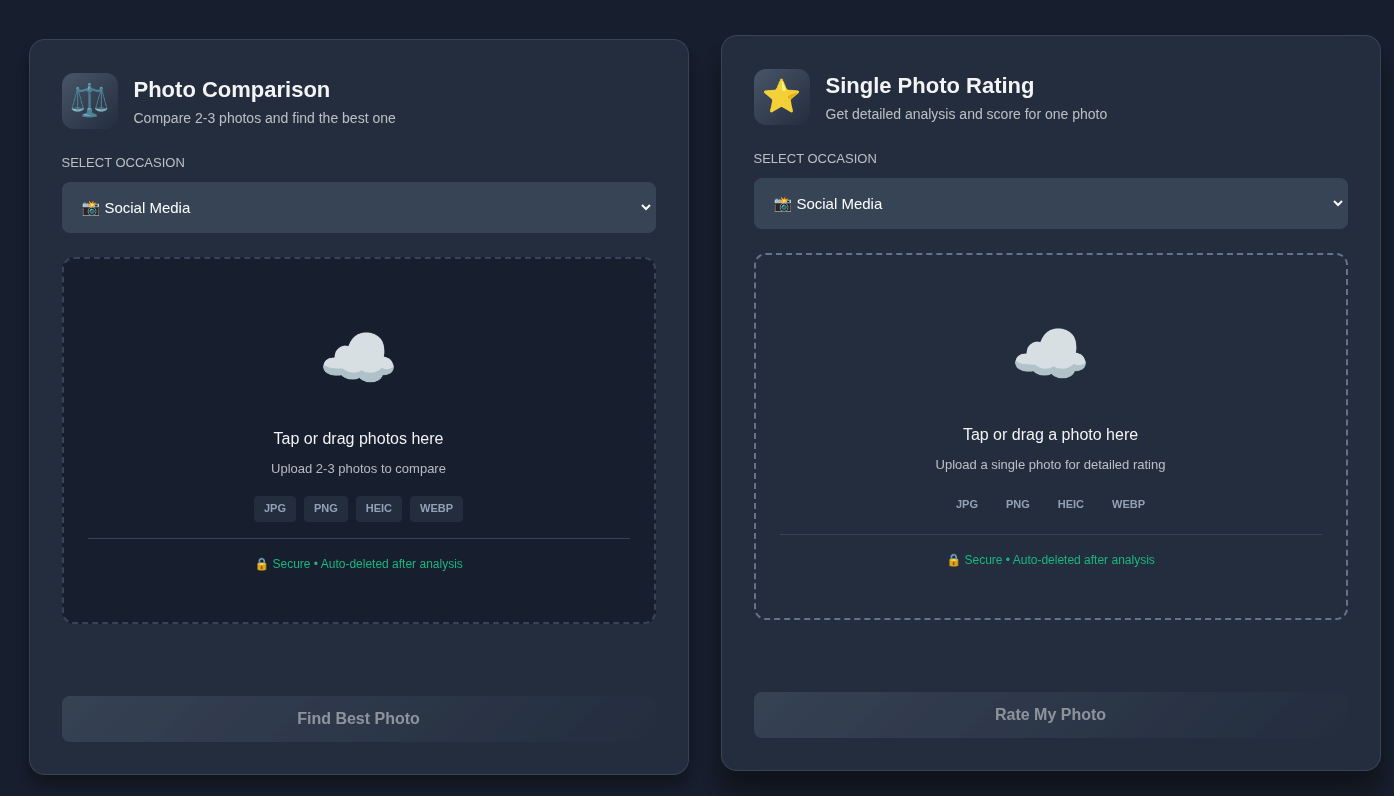The image size is (1394, 796).
Task: Click the star icon for Single Photo Rating
Action: click(x=781, y=97)
